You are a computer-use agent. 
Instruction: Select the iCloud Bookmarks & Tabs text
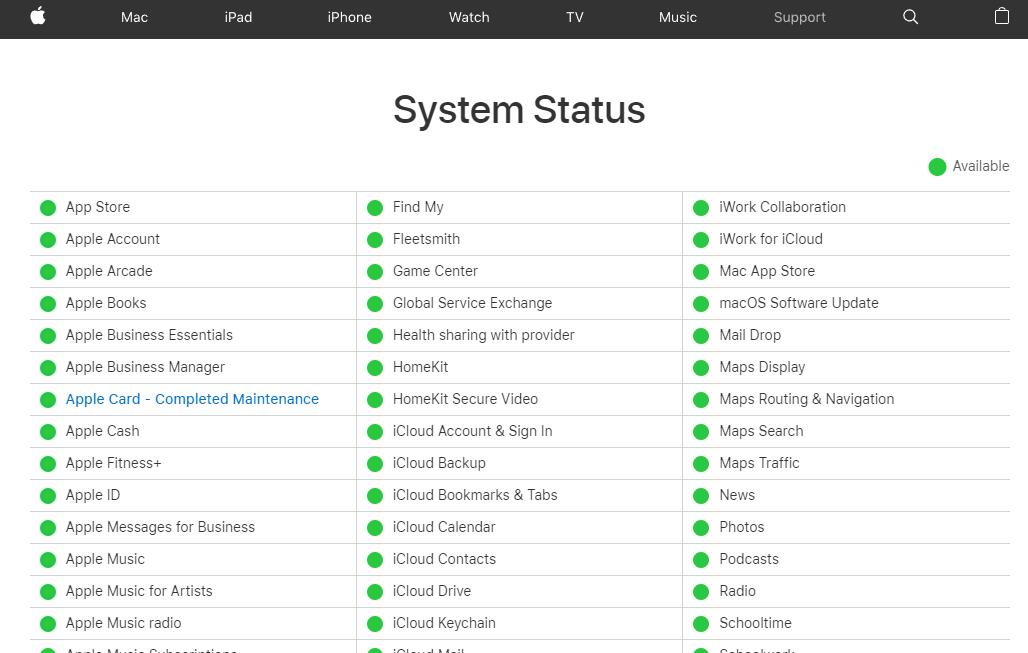(x=475, y=495)
